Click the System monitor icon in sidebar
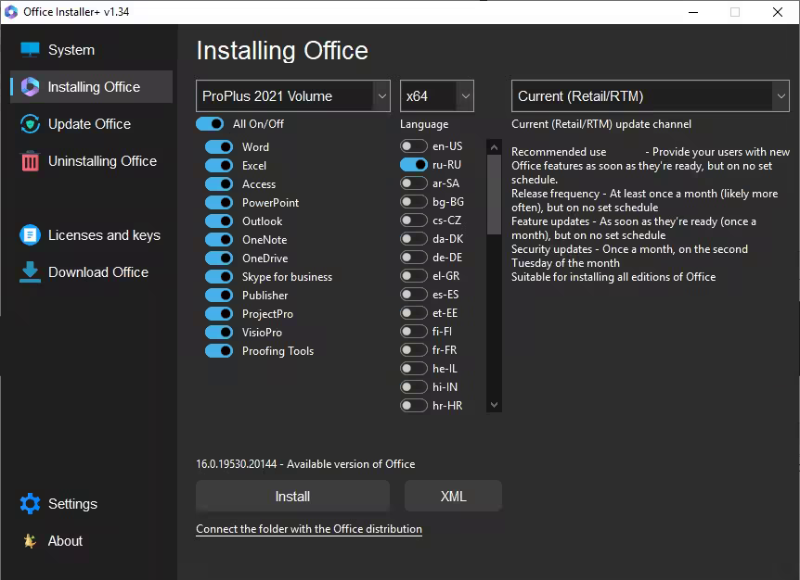800x580 pixels. click(x=30, y=50)
